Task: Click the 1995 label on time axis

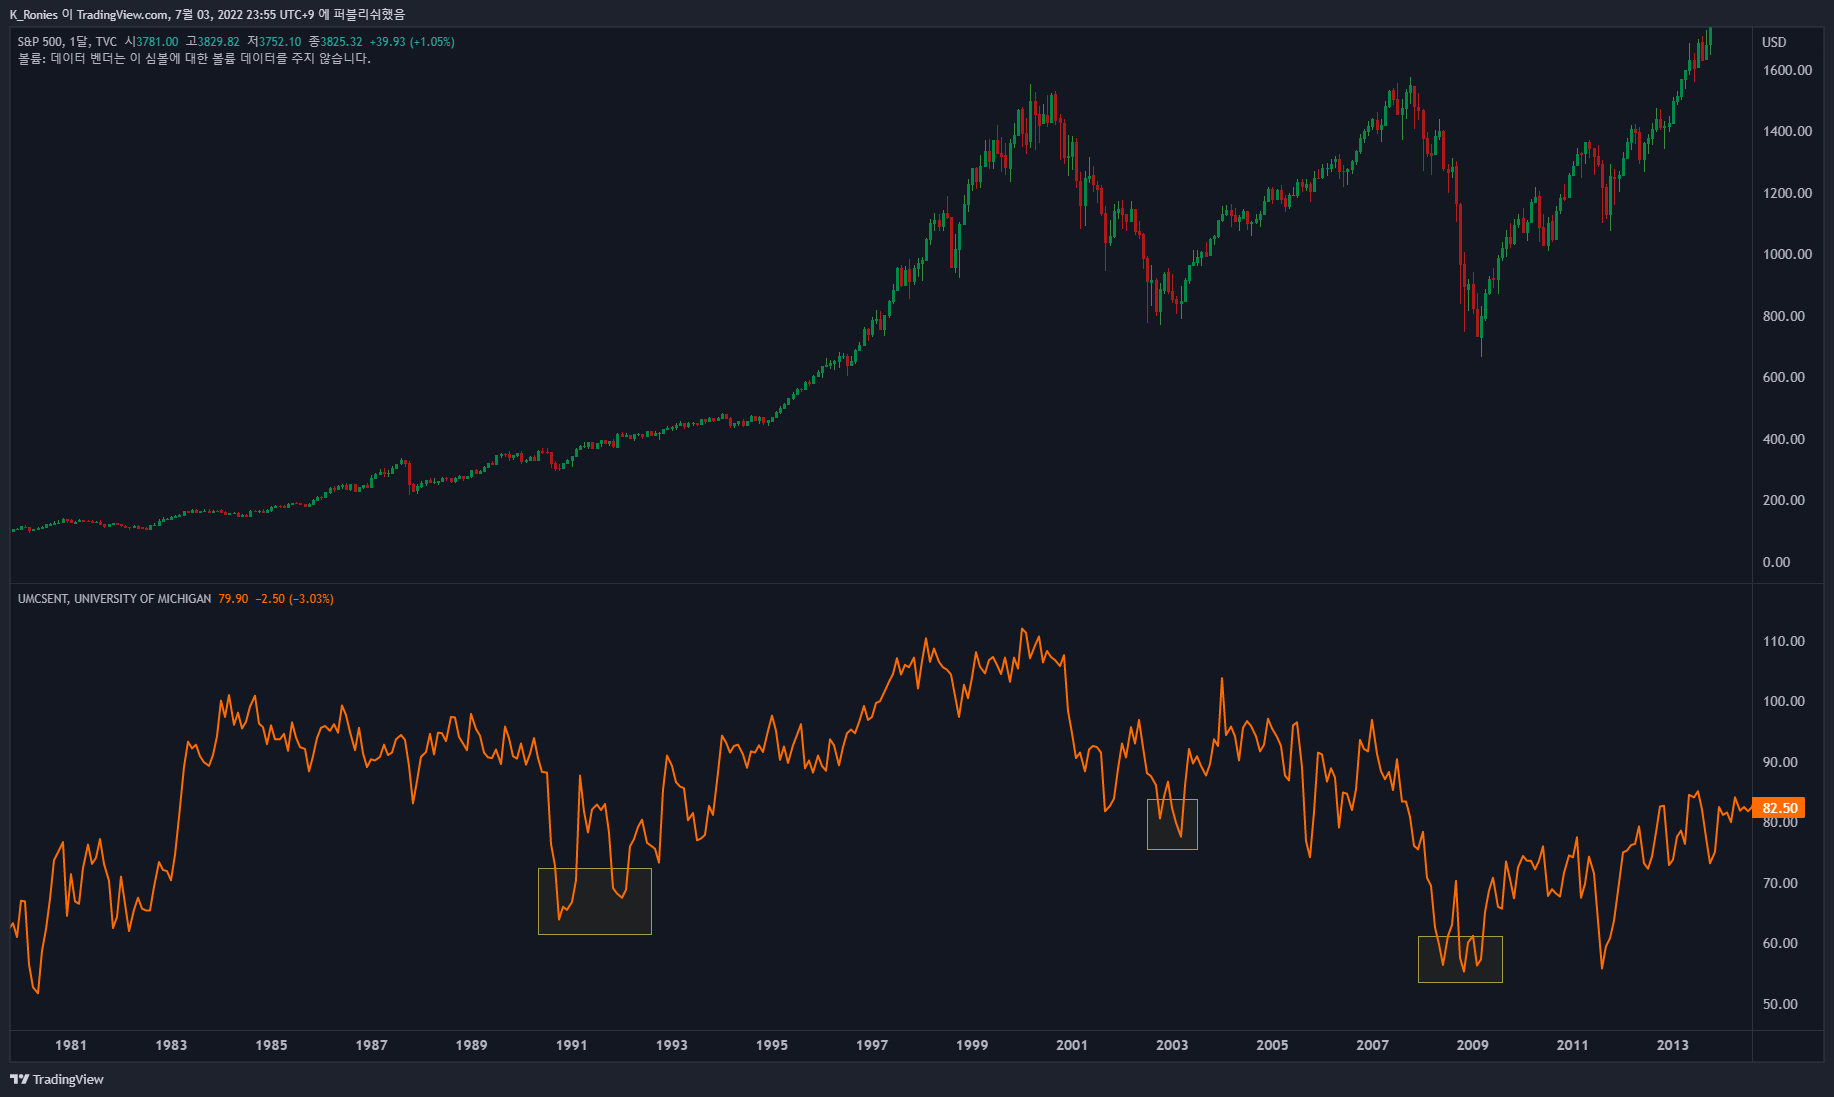Action: (772, 1045)
